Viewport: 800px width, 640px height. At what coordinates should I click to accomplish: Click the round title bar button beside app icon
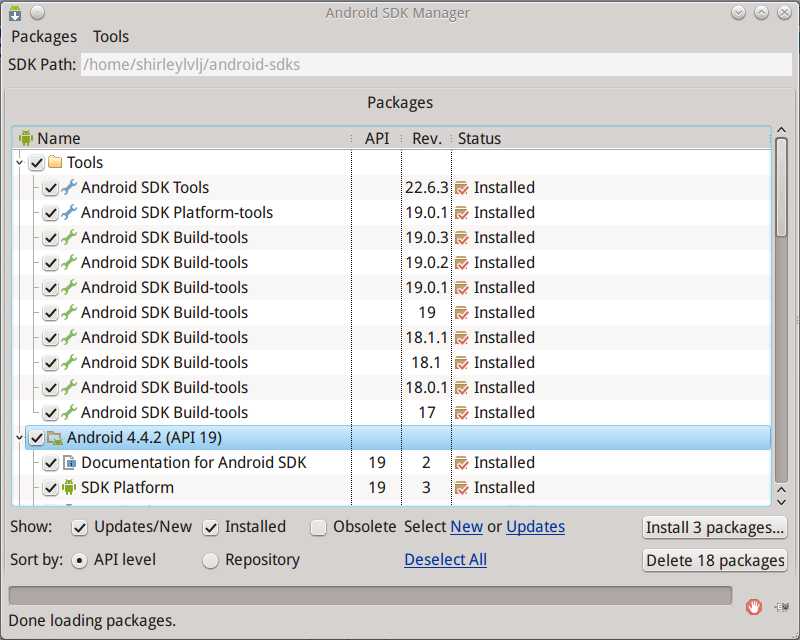tap(37, 13)
